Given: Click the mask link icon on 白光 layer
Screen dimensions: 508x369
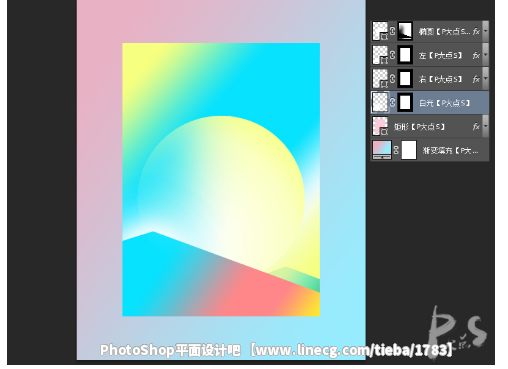Looking at the screenshot, I should pyautogui.click(x=392, y=102).
